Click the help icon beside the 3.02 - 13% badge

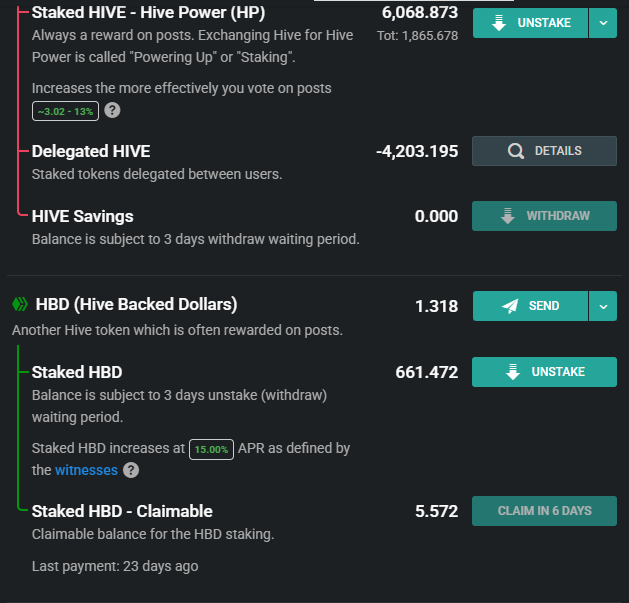pos(112,110)
